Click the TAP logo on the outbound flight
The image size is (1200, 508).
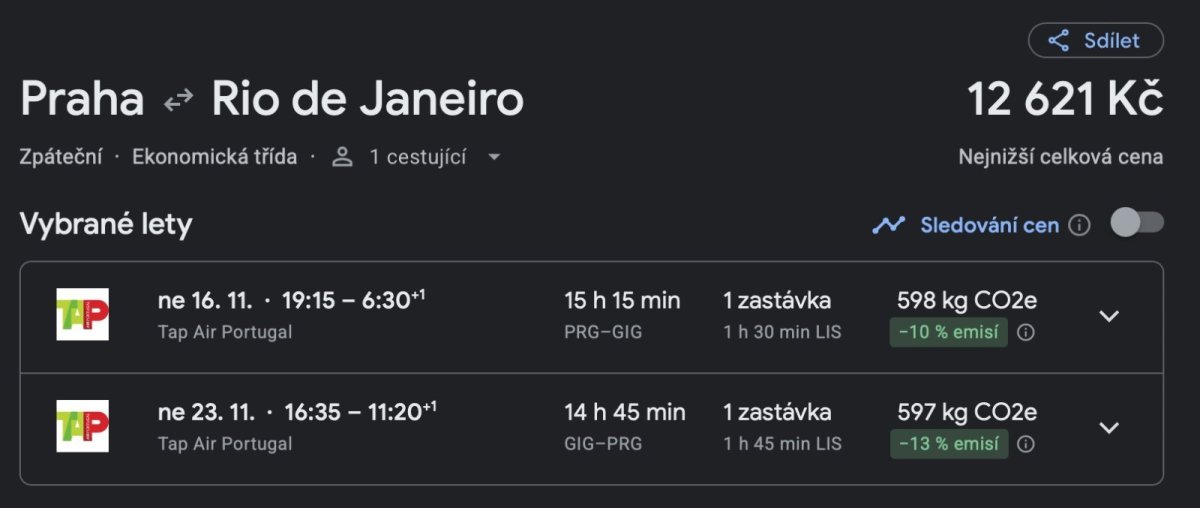(82, 315)
